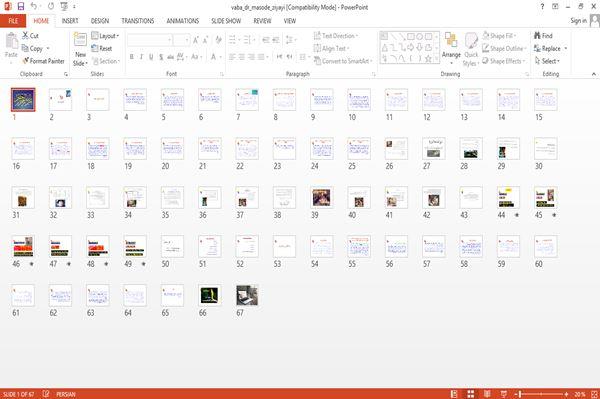Click the spell check icon in status bar
The image size is (600, 399).
(x=46, y=393)
